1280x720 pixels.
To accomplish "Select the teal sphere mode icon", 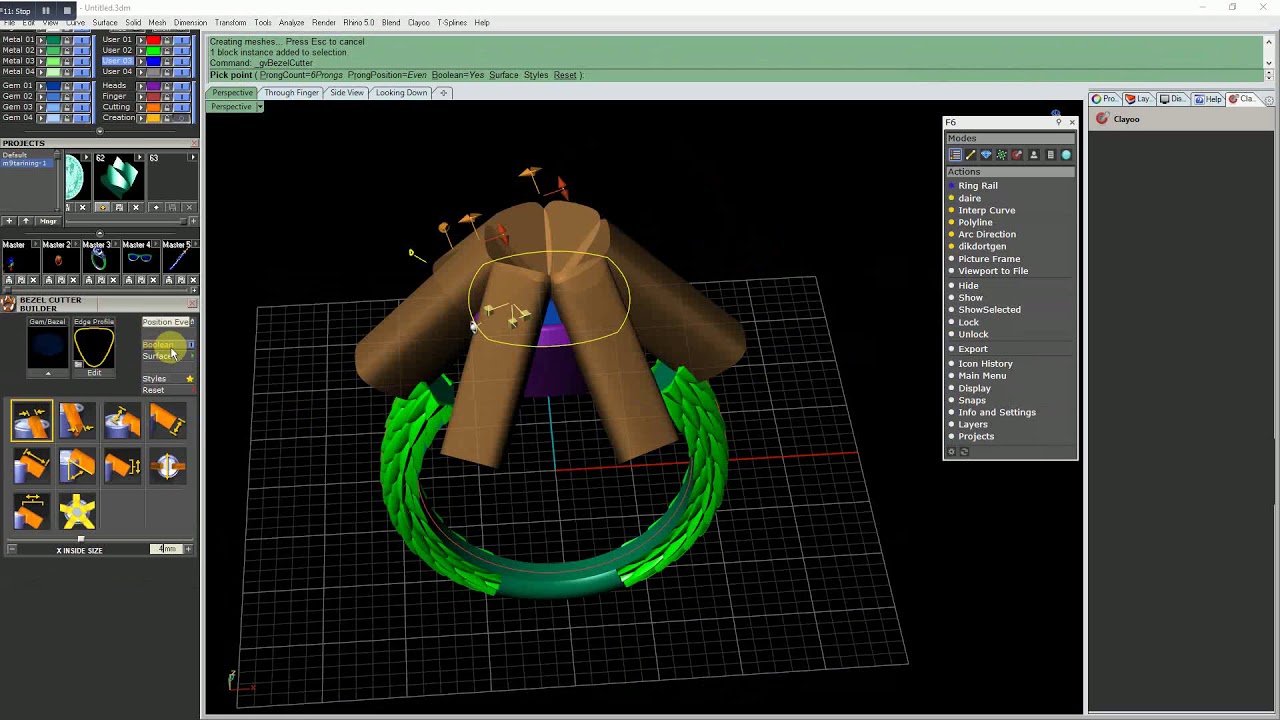I will click(1066, 155).
